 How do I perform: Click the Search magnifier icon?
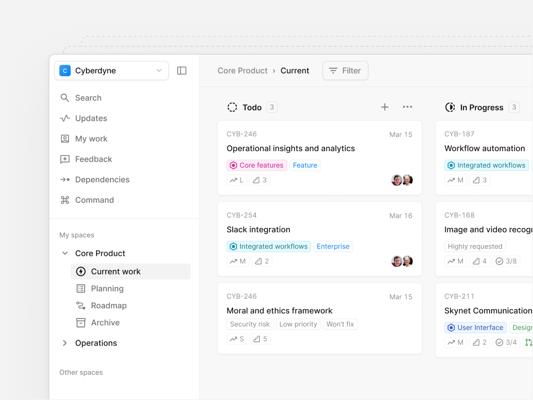[x=65, y=98]
